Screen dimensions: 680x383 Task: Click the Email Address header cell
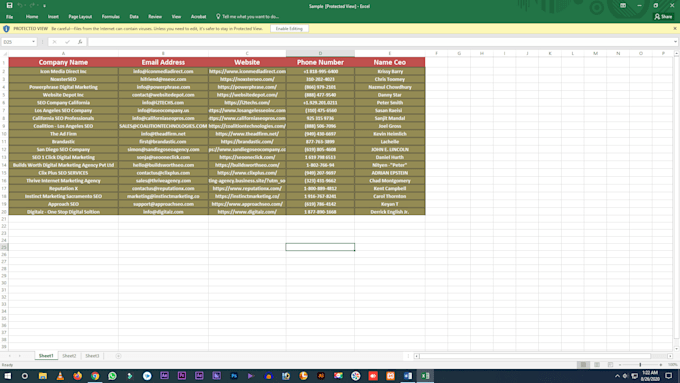tap(163, 62)
